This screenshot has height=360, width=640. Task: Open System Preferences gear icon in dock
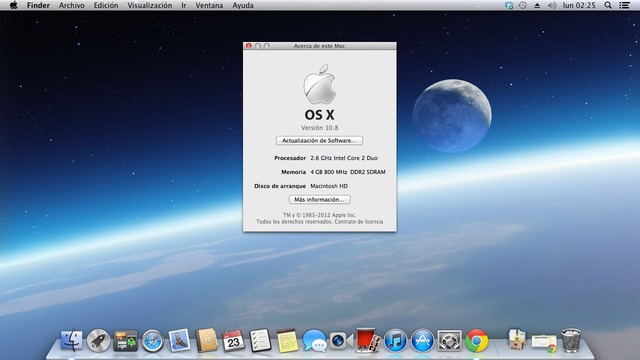pos(449,341)
